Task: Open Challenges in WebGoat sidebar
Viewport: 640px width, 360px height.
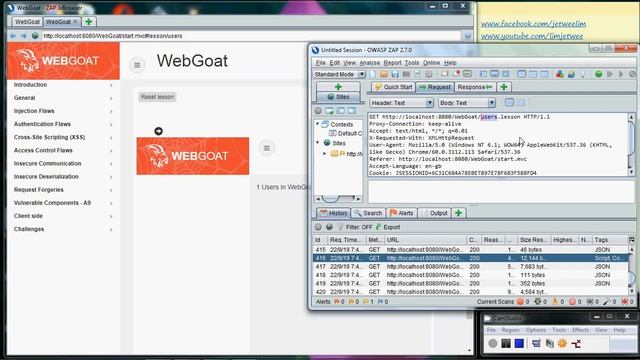Action: (x=63, y=229)
